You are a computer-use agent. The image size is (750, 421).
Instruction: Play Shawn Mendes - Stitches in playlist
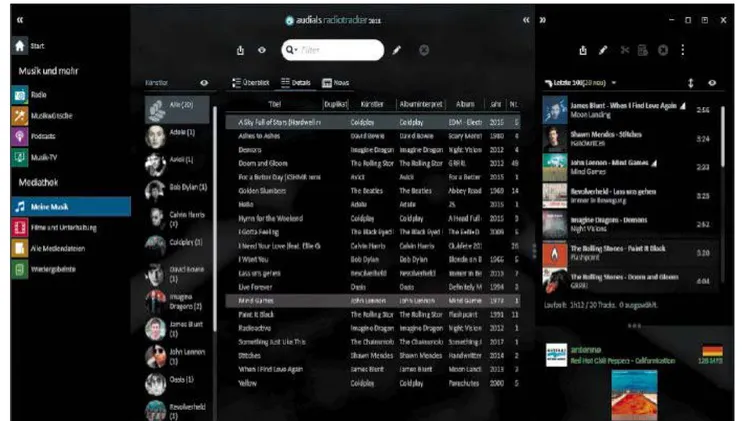[x=629, y=139]
